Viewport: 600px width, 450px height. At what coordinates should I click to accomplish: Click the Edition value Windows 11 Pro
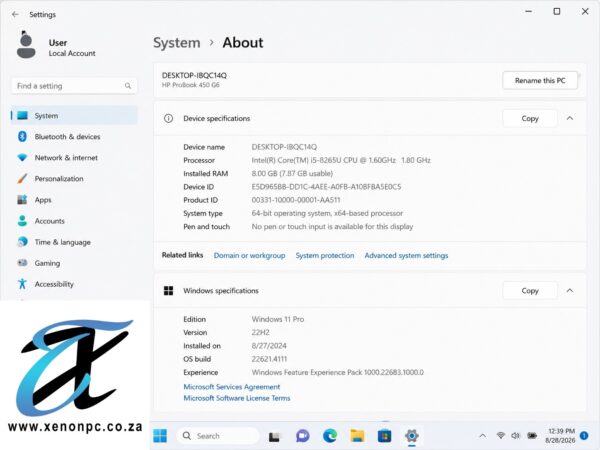pyautogui.click(x=278, y=319)
